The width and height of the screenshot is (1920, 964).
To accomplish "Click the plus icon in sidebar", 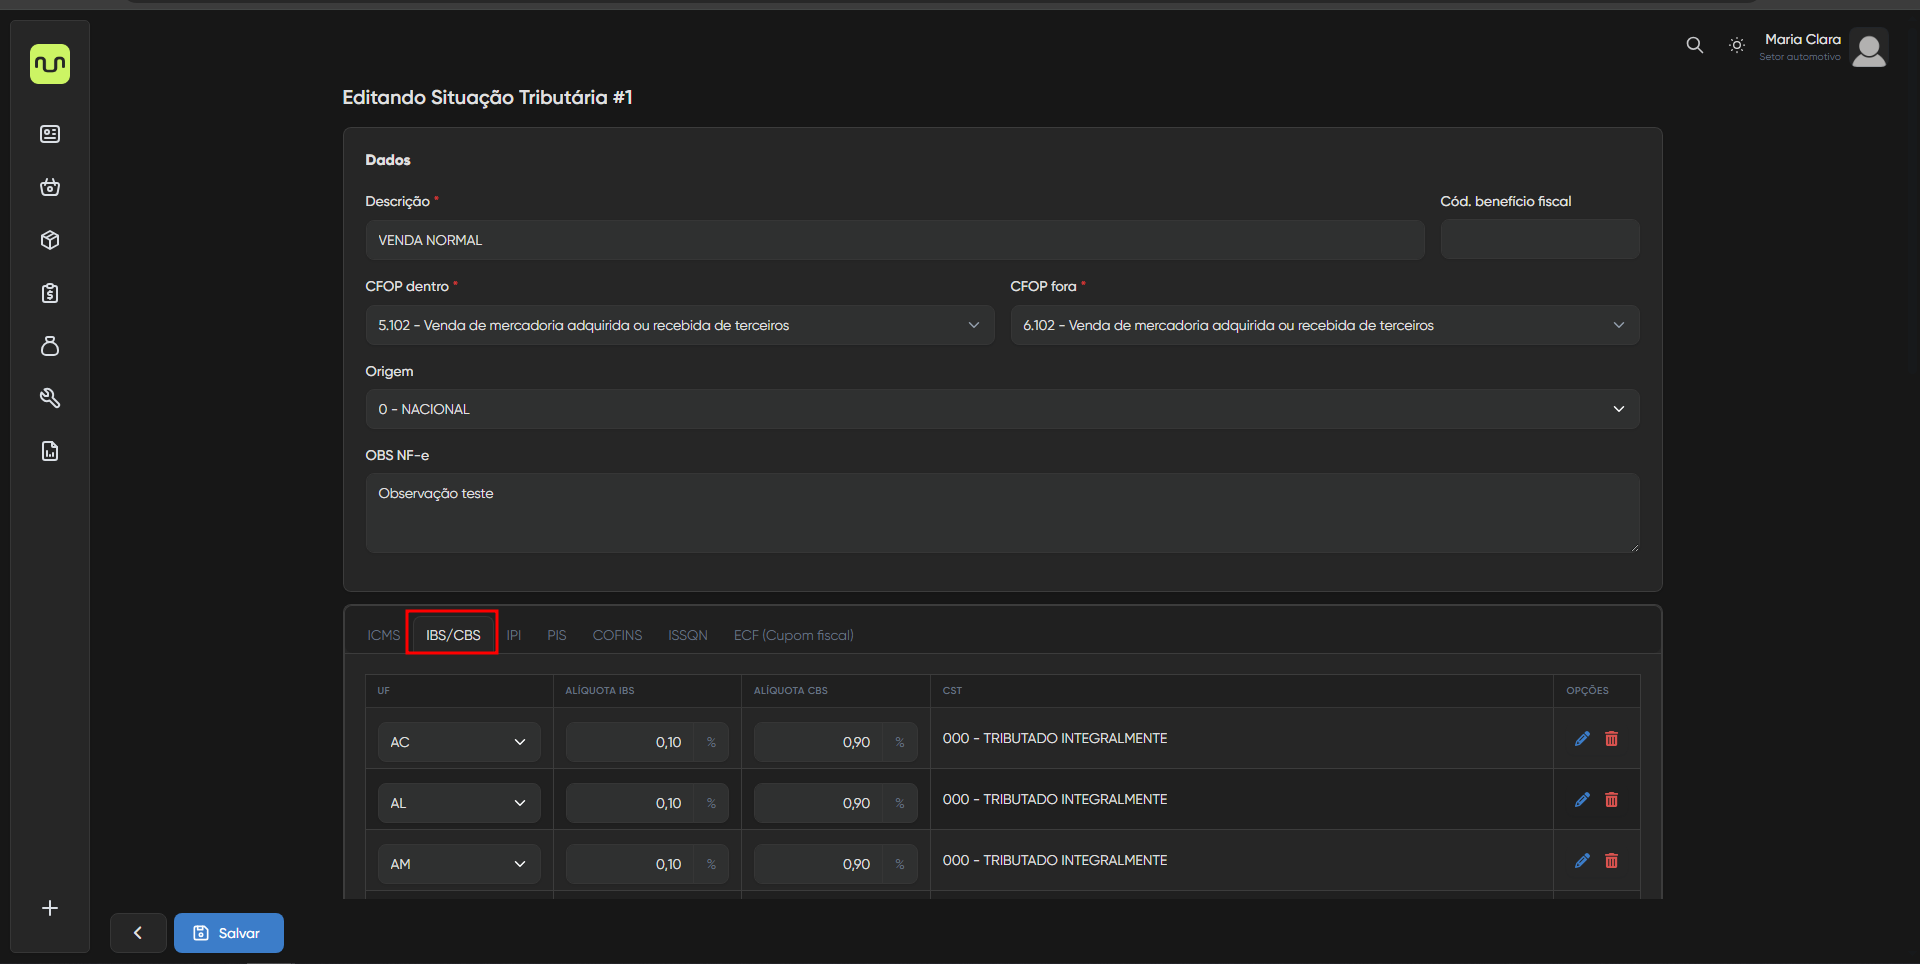I will click(x=50, y=908).
